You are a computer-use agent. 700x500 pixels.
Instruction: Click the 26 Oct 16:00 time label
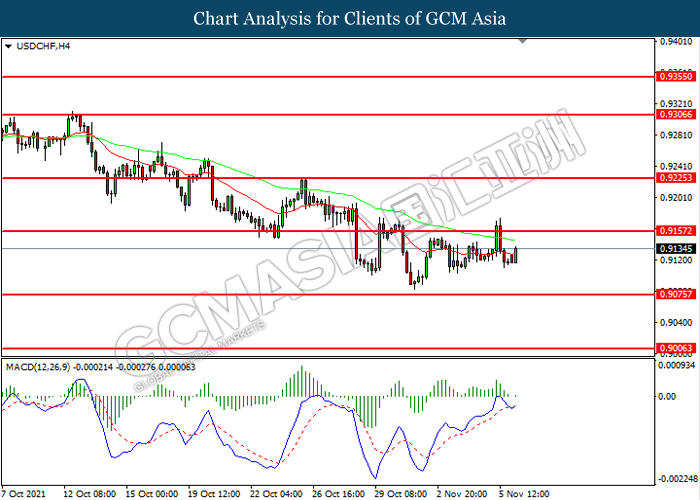pyautogui.click(x=338, y=494)
